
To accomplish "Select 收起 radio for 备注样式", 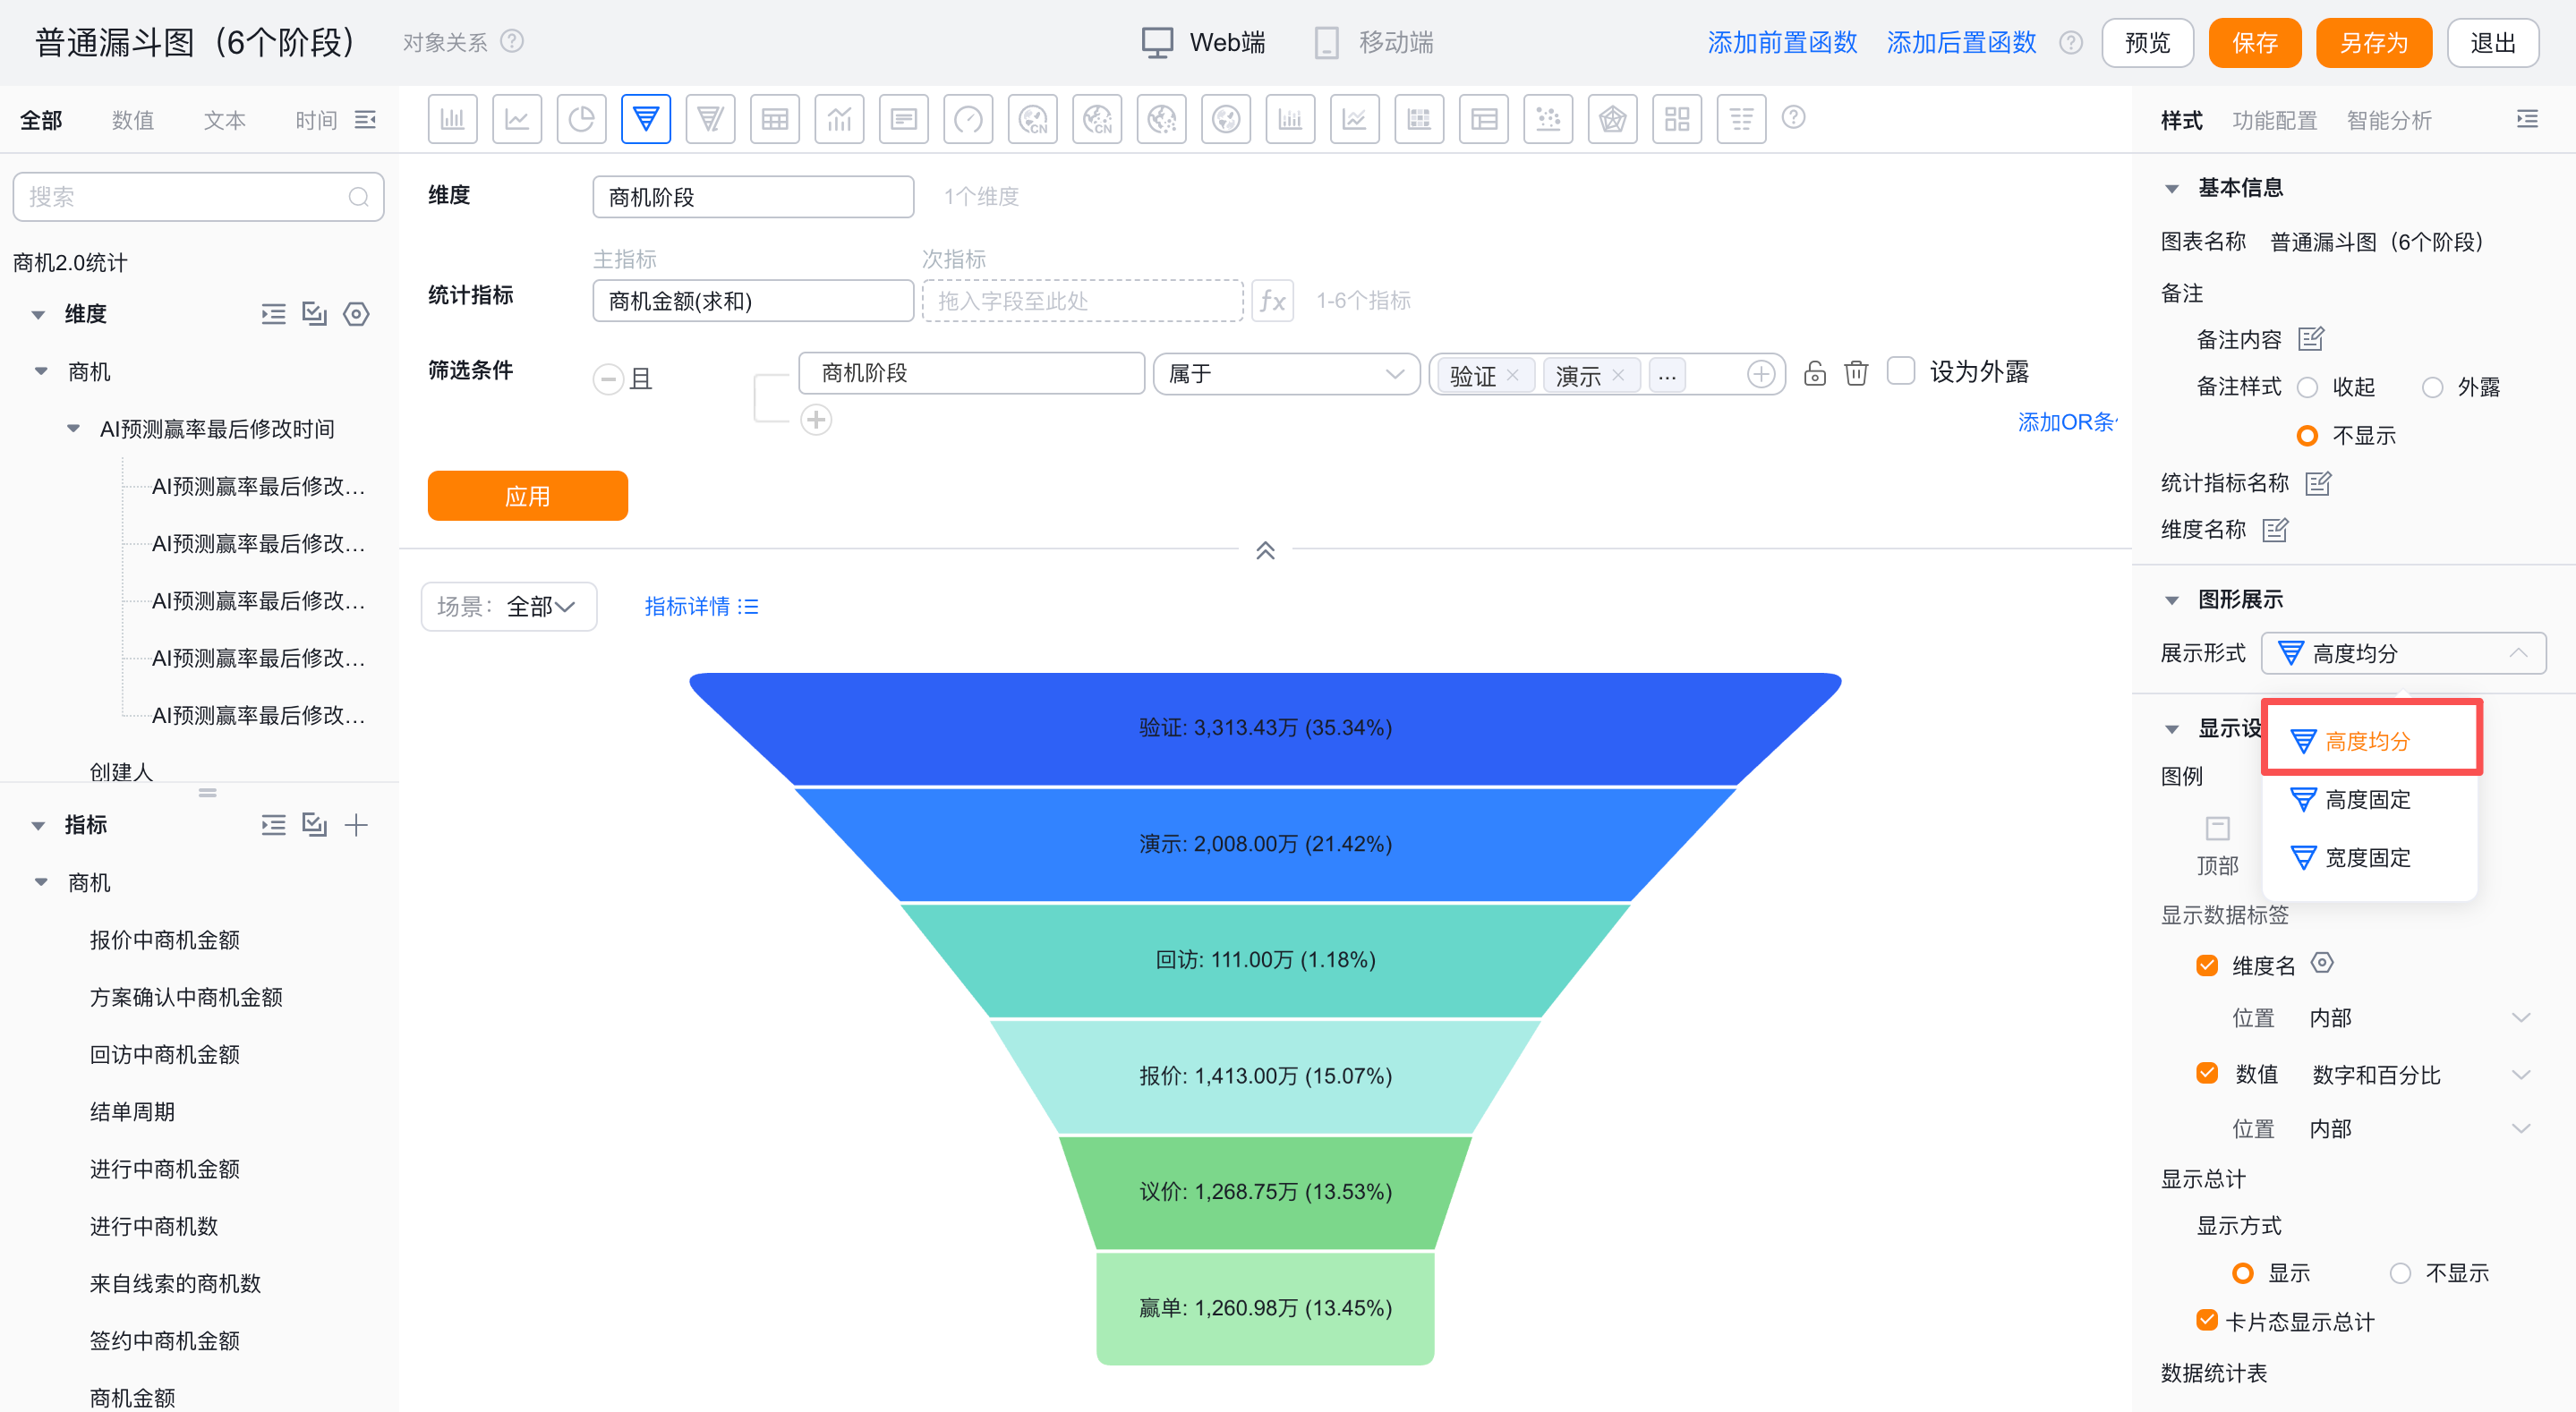I will tap(2308, 387).
